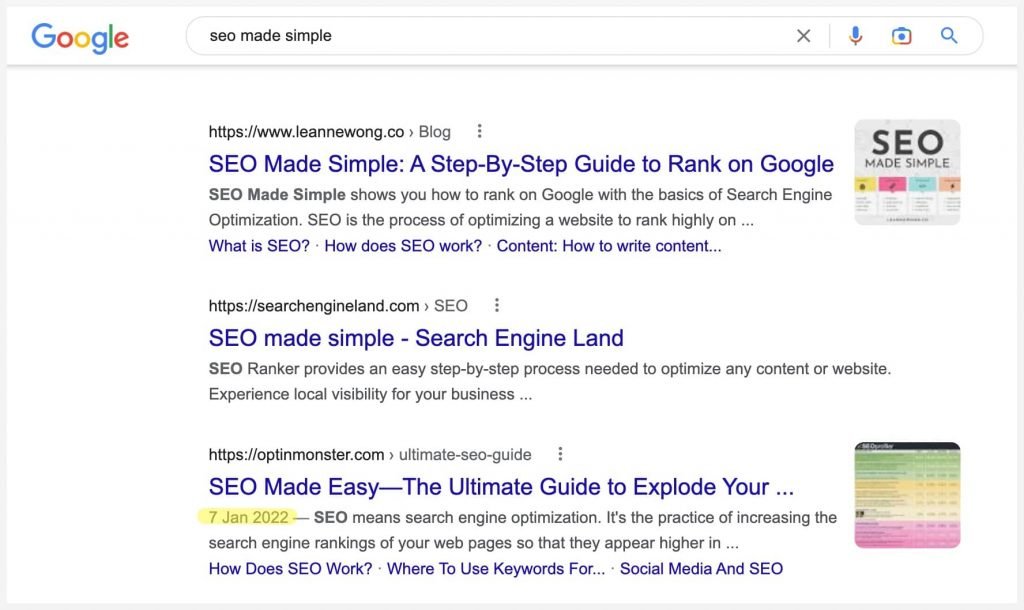This screenshot has height=610, width=1024.
Task: Open the 'SEO Made Simple: A Step-By-Step Guide' result
Action: click(519, 163)
